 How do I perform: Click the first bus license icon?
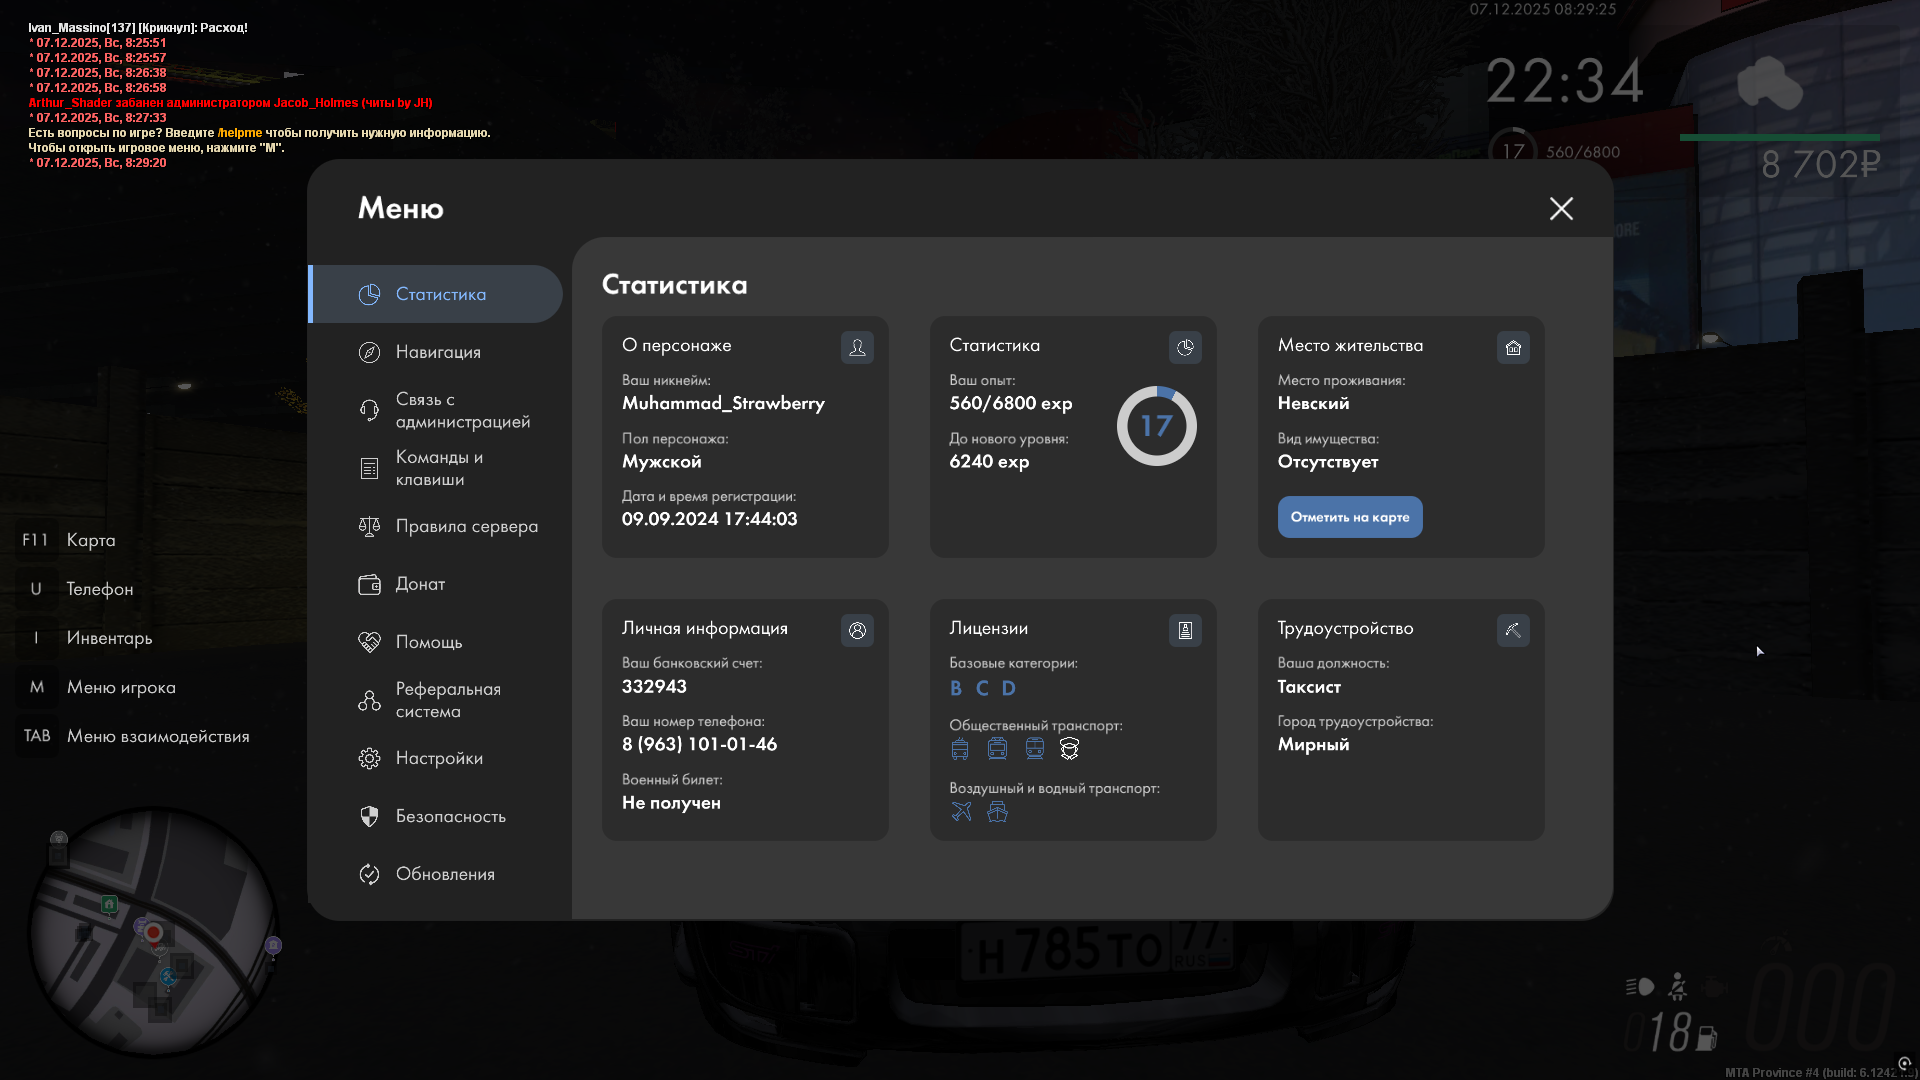(960, 749)
